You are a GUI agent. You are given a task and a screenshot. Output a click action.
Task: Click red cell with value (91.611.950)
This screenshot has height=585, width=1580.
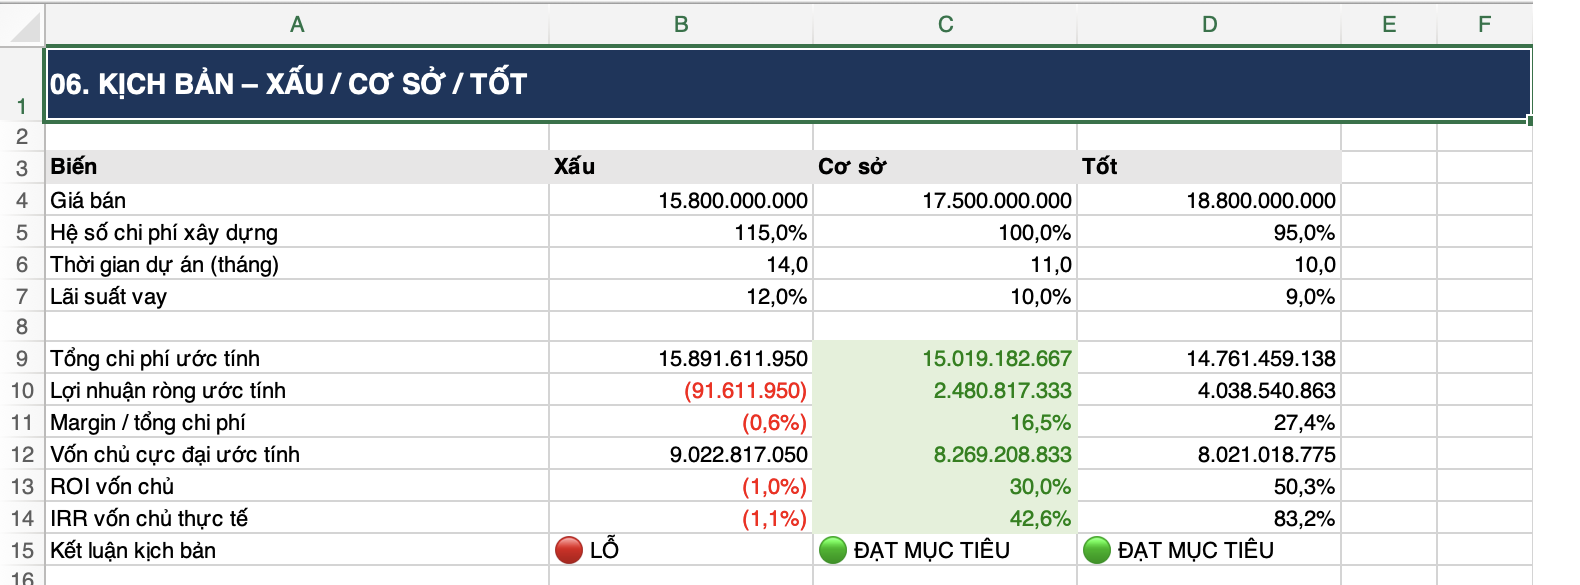point(681,390)
